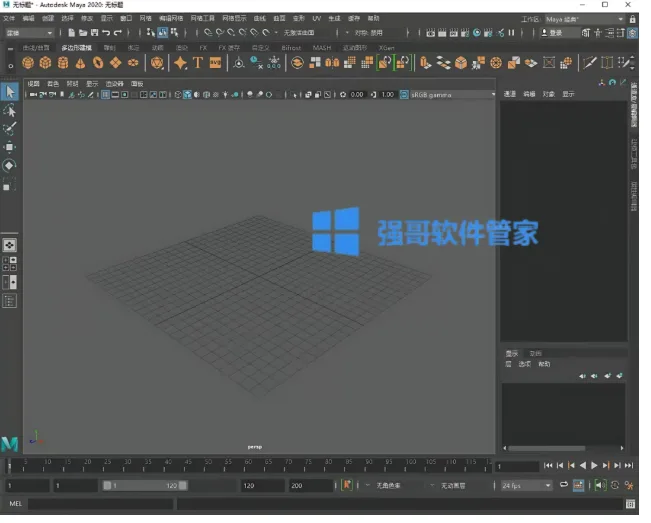Create polygon Type text with T icon
Image resolution: width=651 pixels, height=523 pixels.
click(198, 63)
